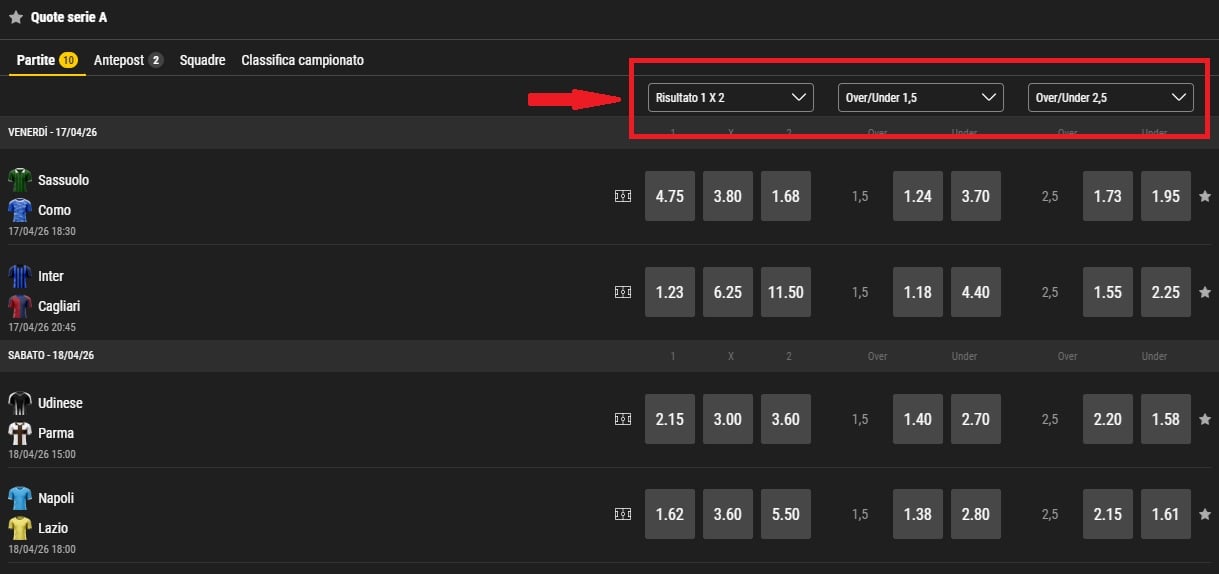Pick Over 2,5 at 1.73 for Sassuolo-Como

pyautogui.click(x=1108, y=196)
